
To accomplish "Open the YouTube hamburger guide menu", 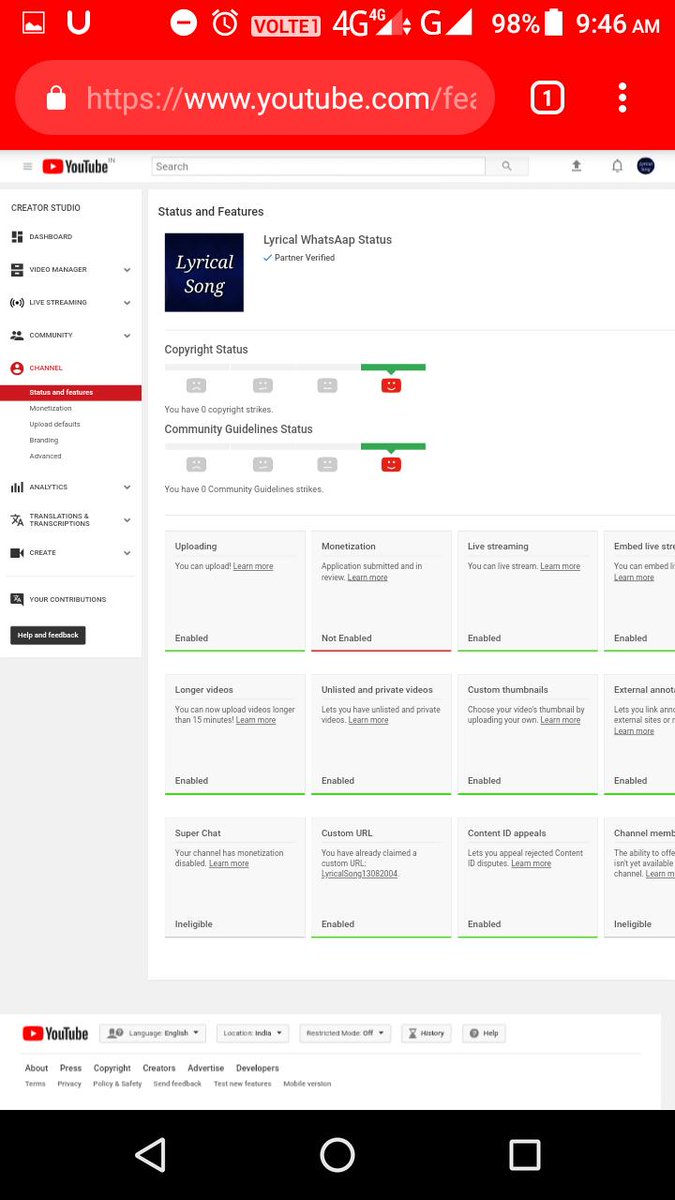I will [27, 167].
